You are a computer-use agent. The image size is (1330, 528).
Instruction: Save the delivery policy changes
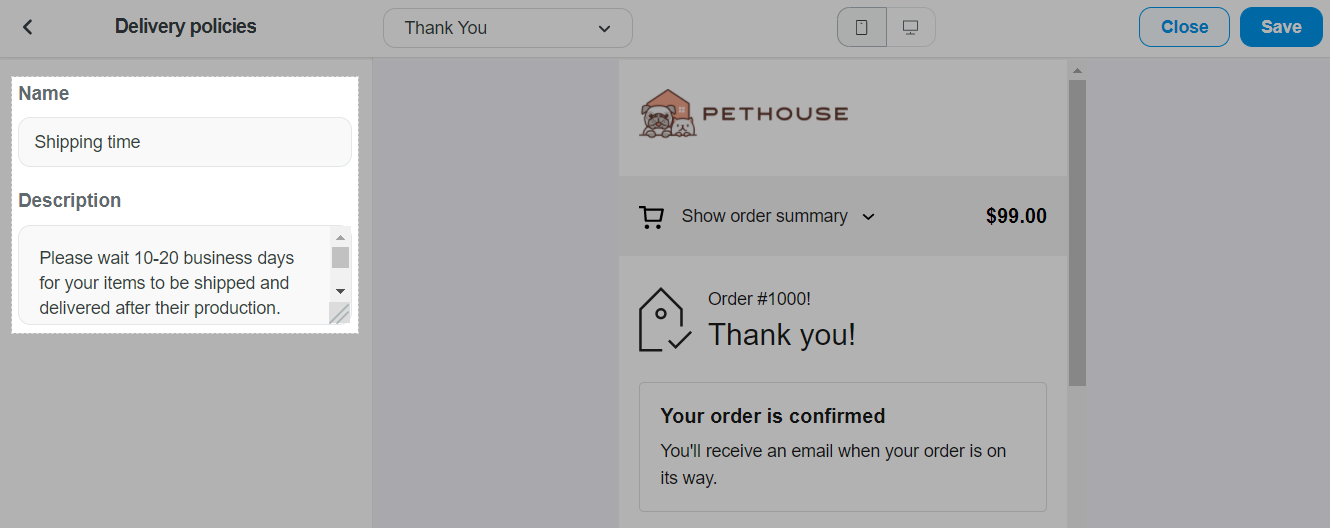[x=1280, y=27]
